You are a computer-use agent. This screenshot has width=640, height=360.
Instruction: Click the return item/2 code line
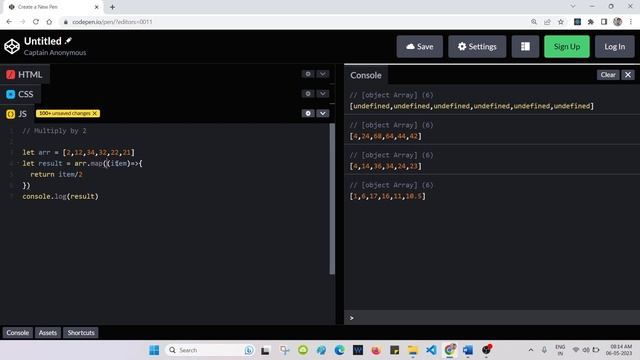(56, 174)
